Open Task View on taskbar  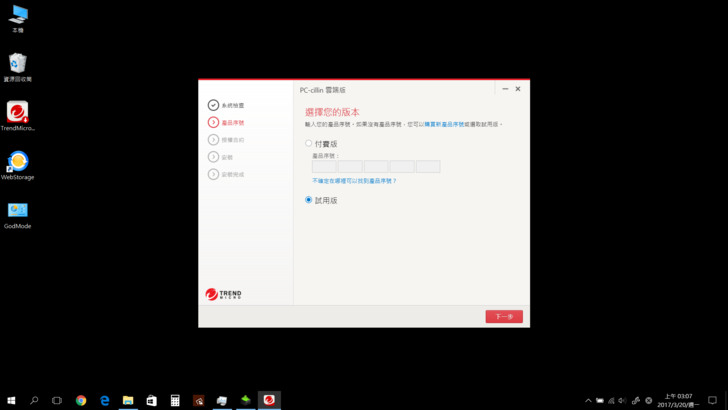click(x=57, y=400)
